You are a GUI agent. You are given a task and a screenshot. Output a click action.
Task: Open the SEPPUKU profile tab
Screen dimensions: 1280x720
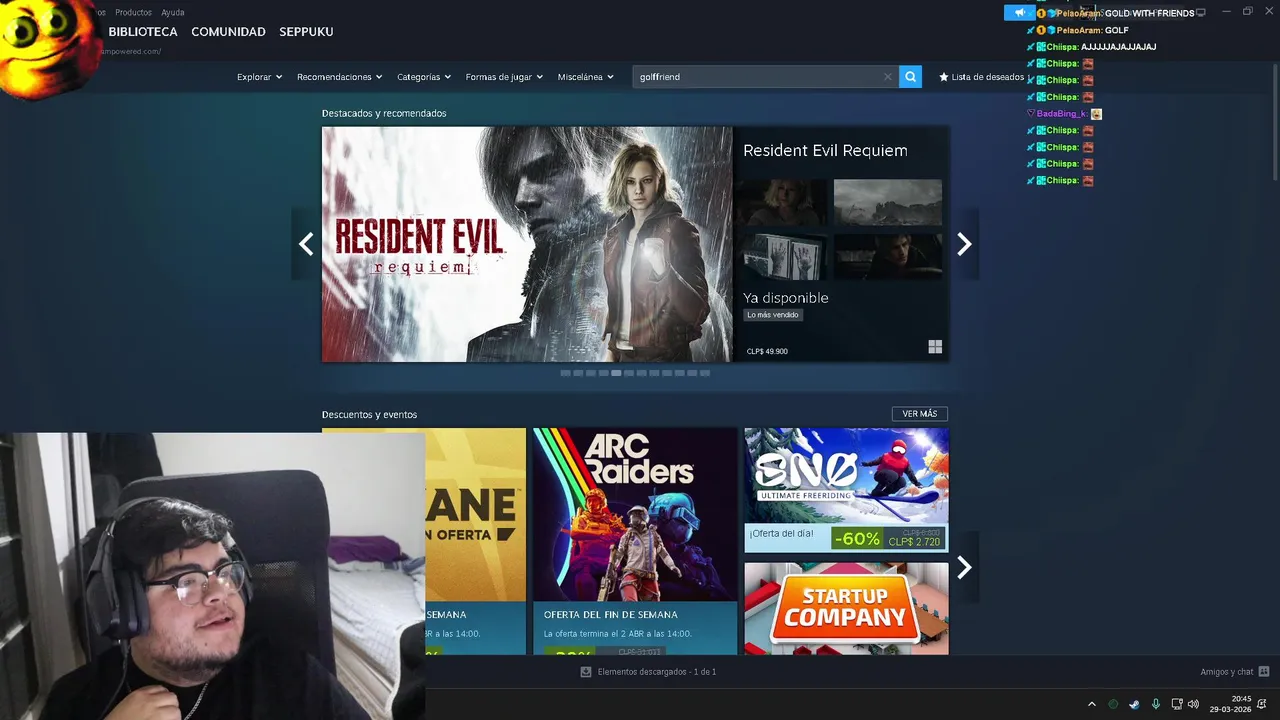point(306,32)
